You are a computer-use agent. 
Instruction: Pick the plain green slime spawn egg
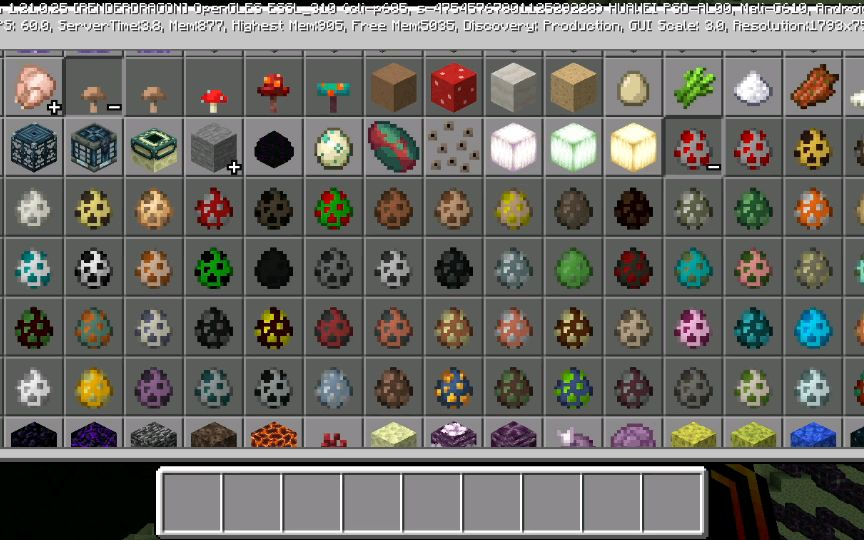573,267
